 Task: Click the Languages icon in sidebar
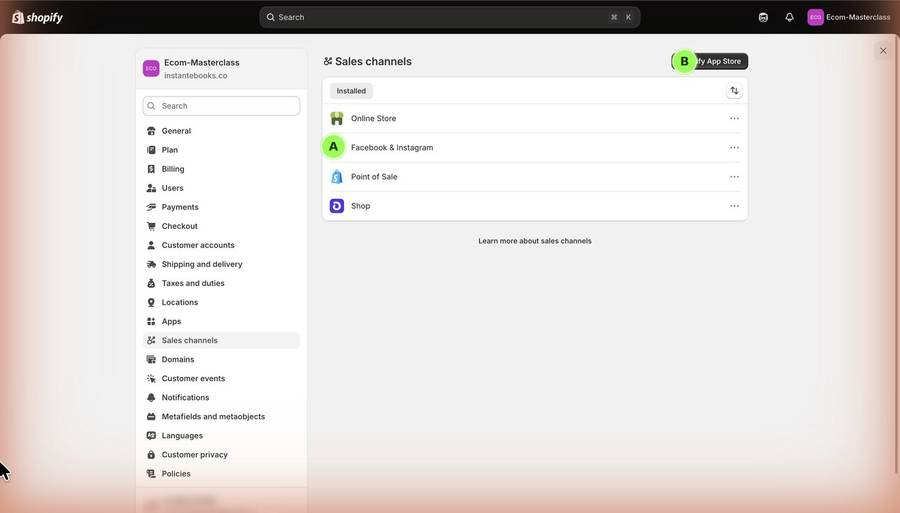pos(151,436)
